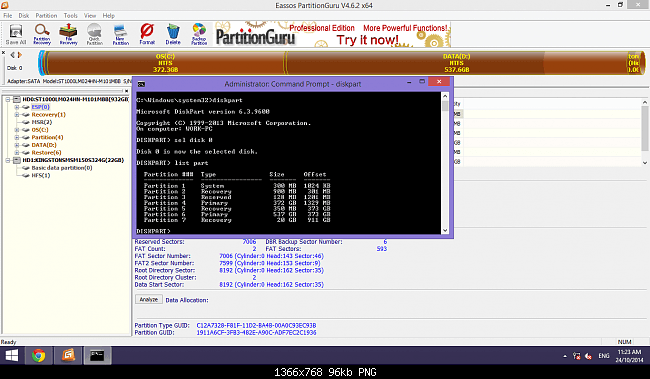Select the small ESP segment at bar start
The image size is (650, 379).
pyautogui.click(x=42, y=63)
